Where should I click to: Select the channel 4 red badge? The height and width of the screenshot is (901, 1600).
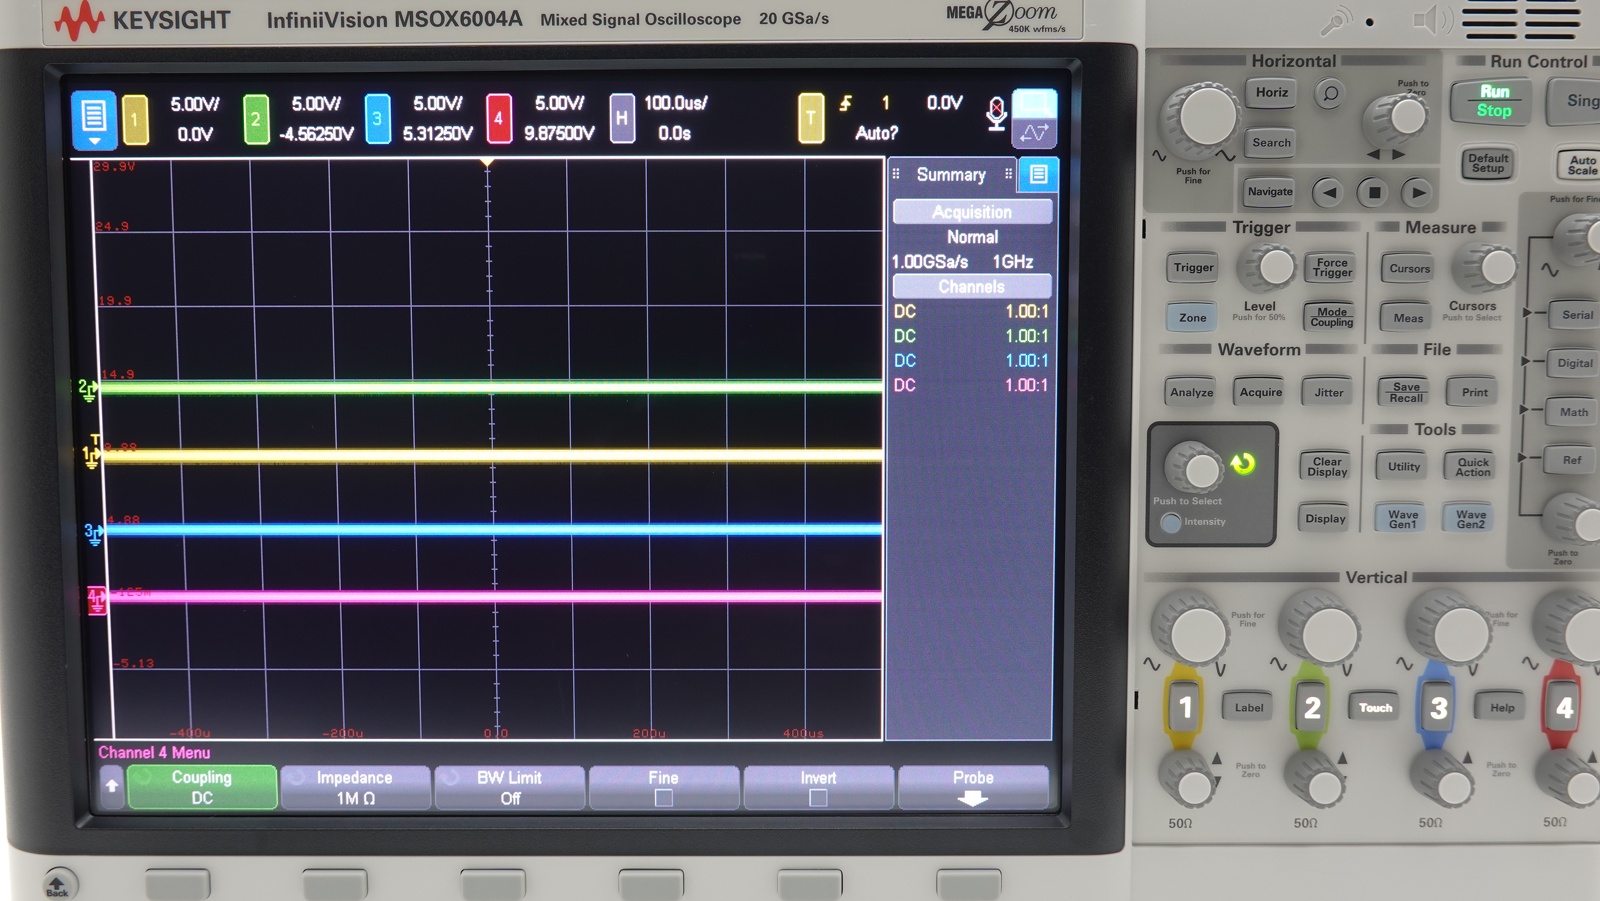[498, 119]
